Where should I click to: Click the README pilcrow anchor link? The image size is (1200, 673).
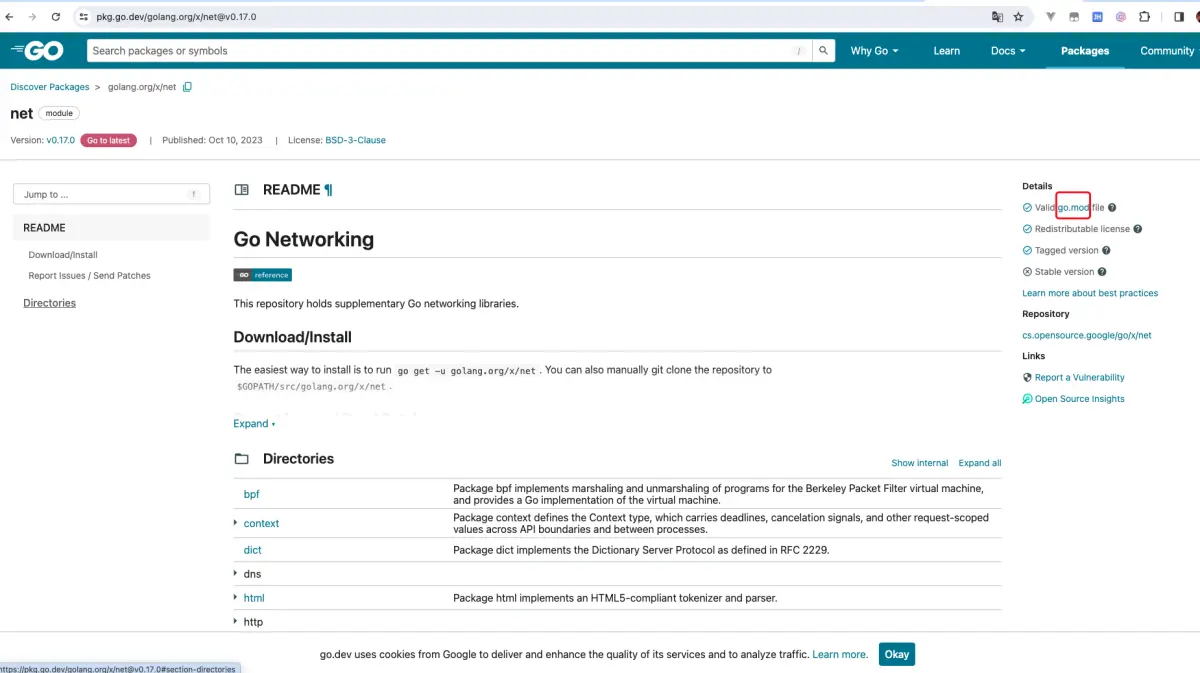pyautogui.click(x=328, y=190)
